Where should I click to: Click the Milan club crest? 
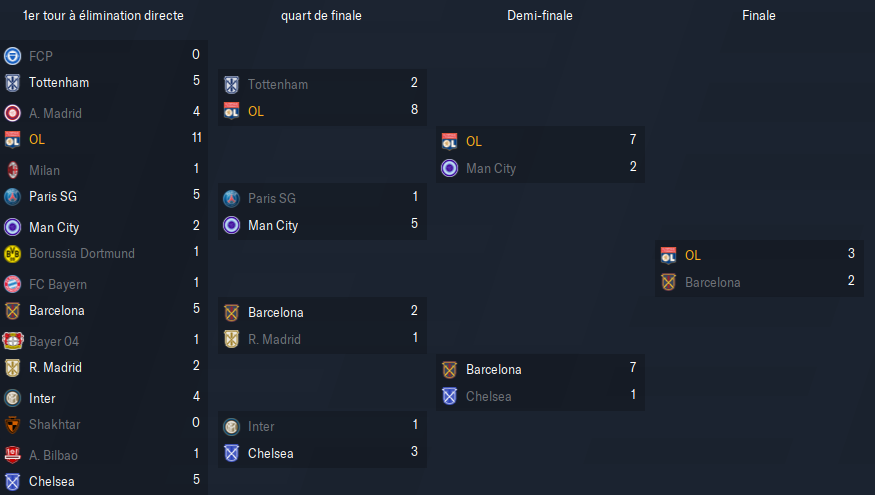pyautogui.click(x=12, y=170)
